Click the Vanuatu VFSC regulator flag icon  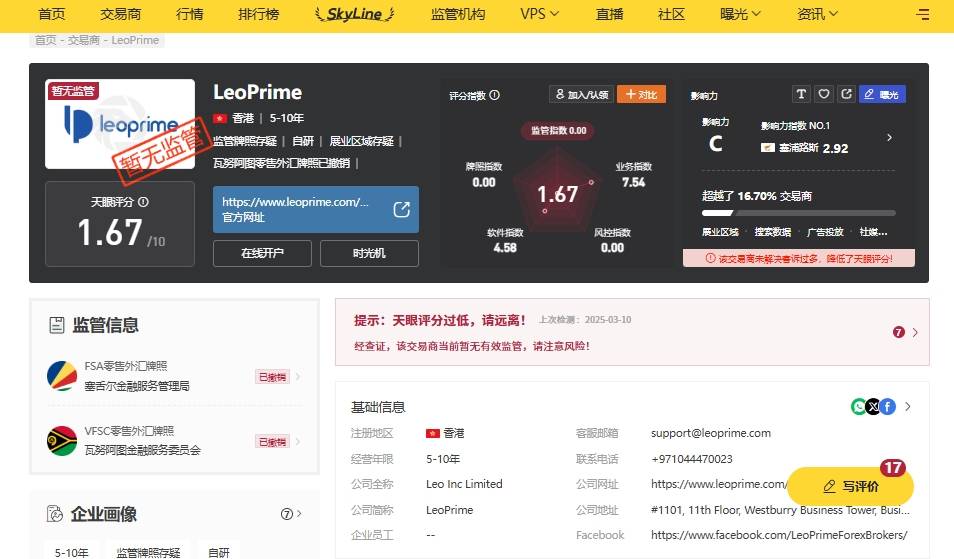[x=62, y=440]
